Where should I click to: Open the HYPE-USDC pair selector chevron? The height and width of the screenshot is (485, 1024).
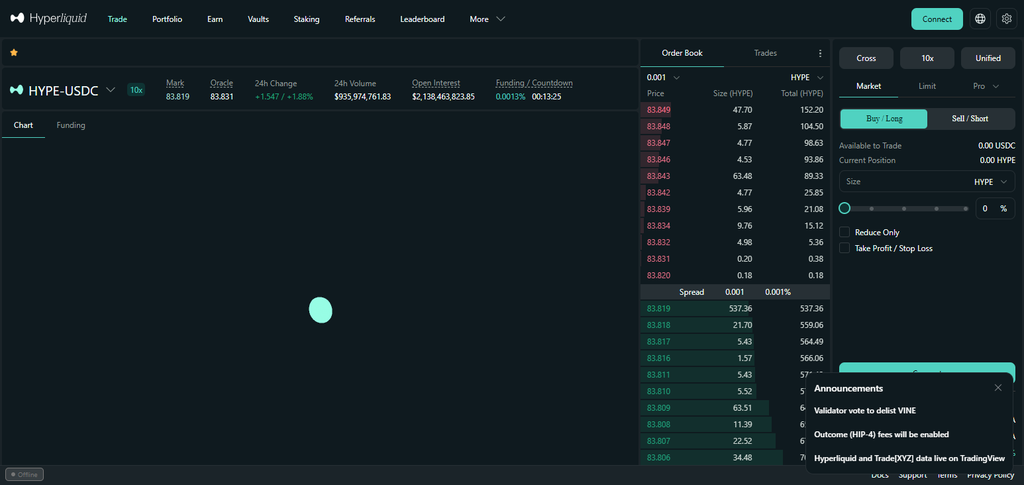110,90
